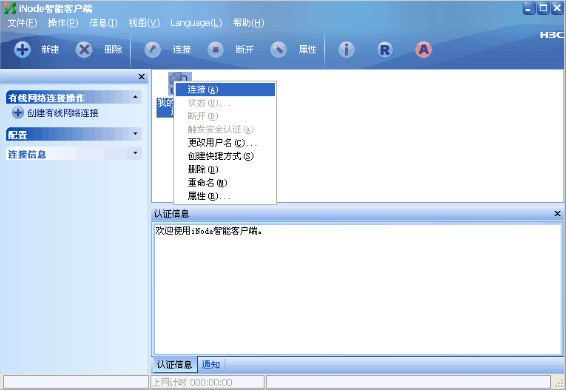Image resolution: width=566 pixels, height=390 pixels.
Task: Switch to the 通知 tab
Action: click(210, 365)
